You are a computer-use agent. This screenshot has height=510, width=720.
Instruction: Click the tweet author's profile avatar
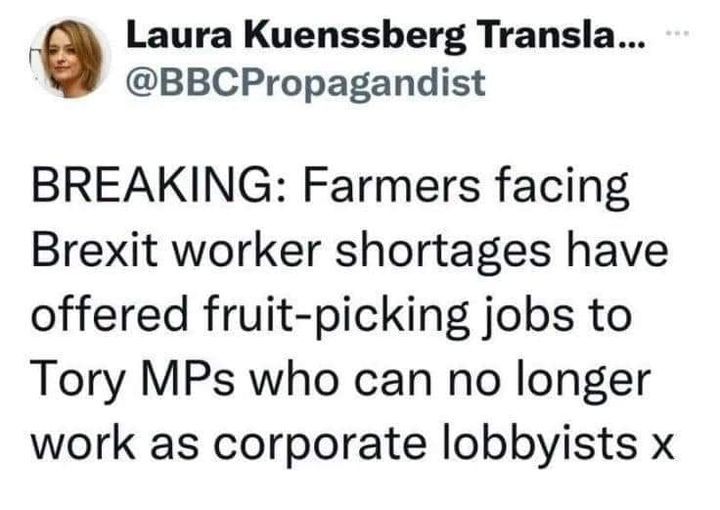70,58
